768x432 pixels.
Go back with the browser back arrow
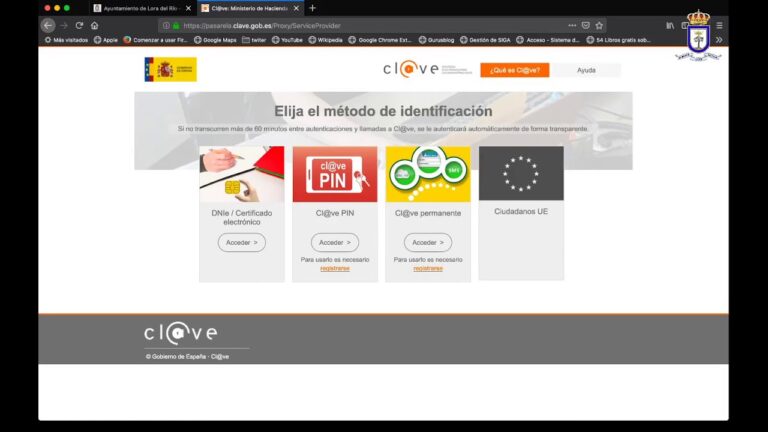pos(48,25)
